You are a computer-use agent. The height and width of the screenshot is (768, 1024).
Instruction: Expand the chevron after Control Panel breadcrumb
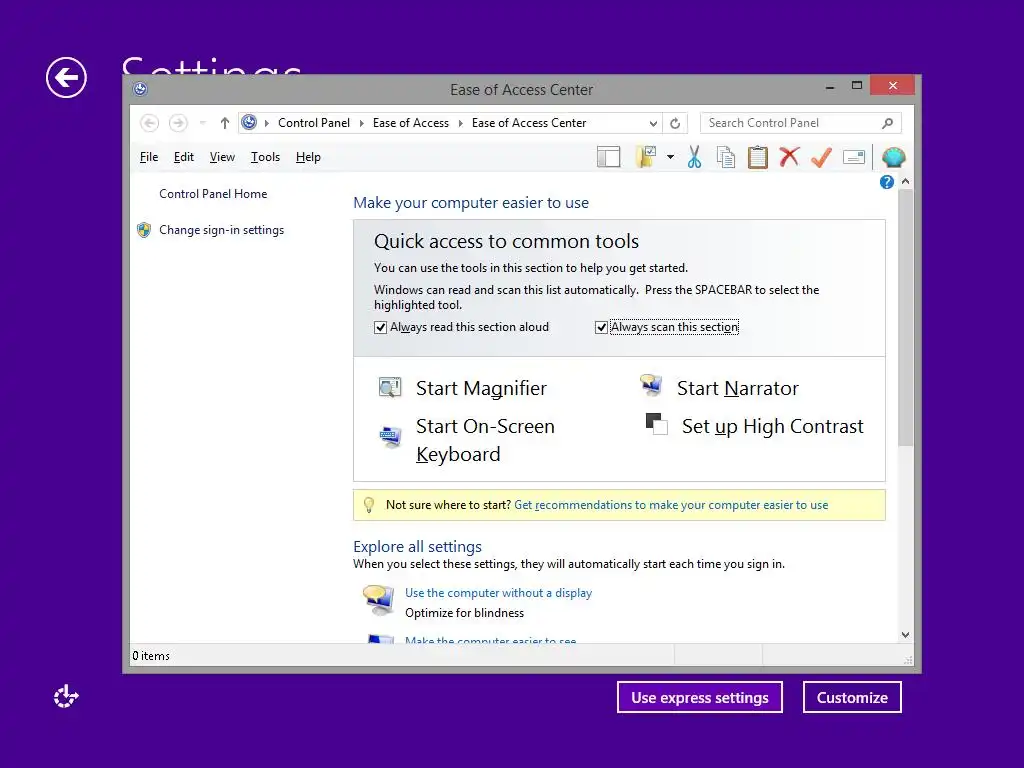point(361,123)
